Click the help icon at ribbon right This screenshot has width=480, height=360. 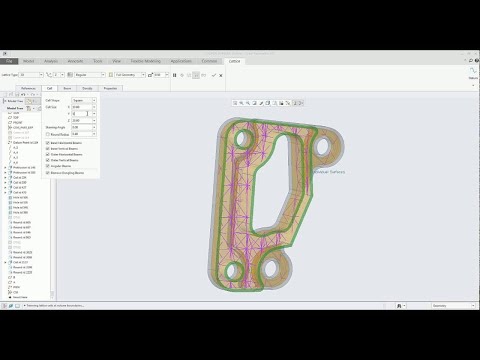(477, 61)
